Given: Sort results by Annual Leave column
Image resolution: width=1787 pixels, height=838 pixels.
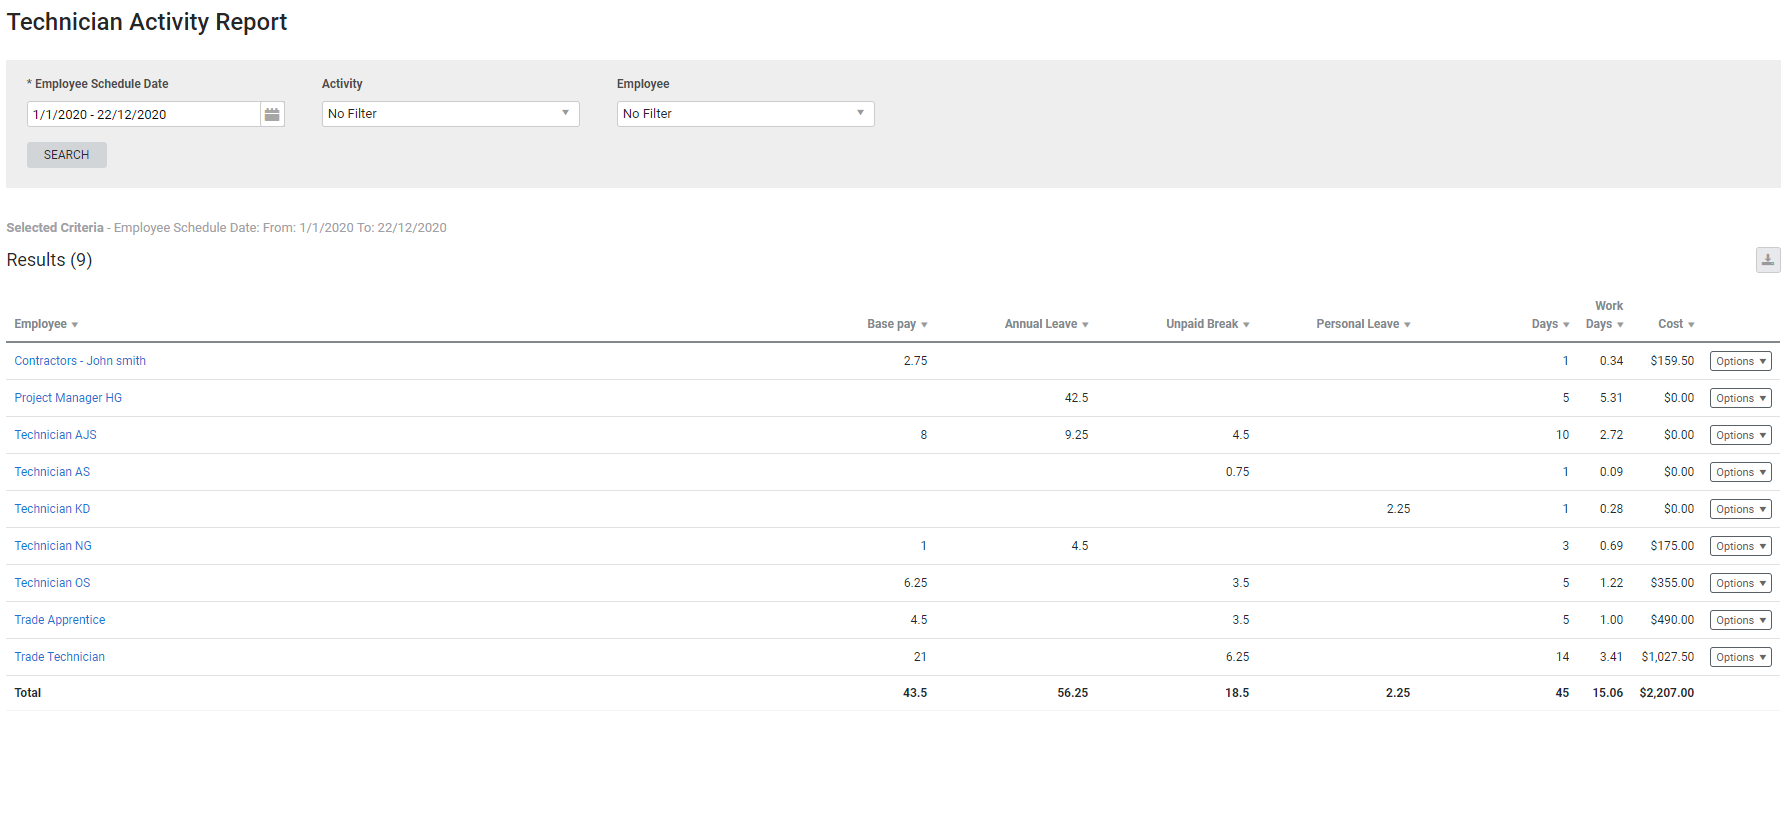Looking at the screenshot, I should (x=1045, y=324).
